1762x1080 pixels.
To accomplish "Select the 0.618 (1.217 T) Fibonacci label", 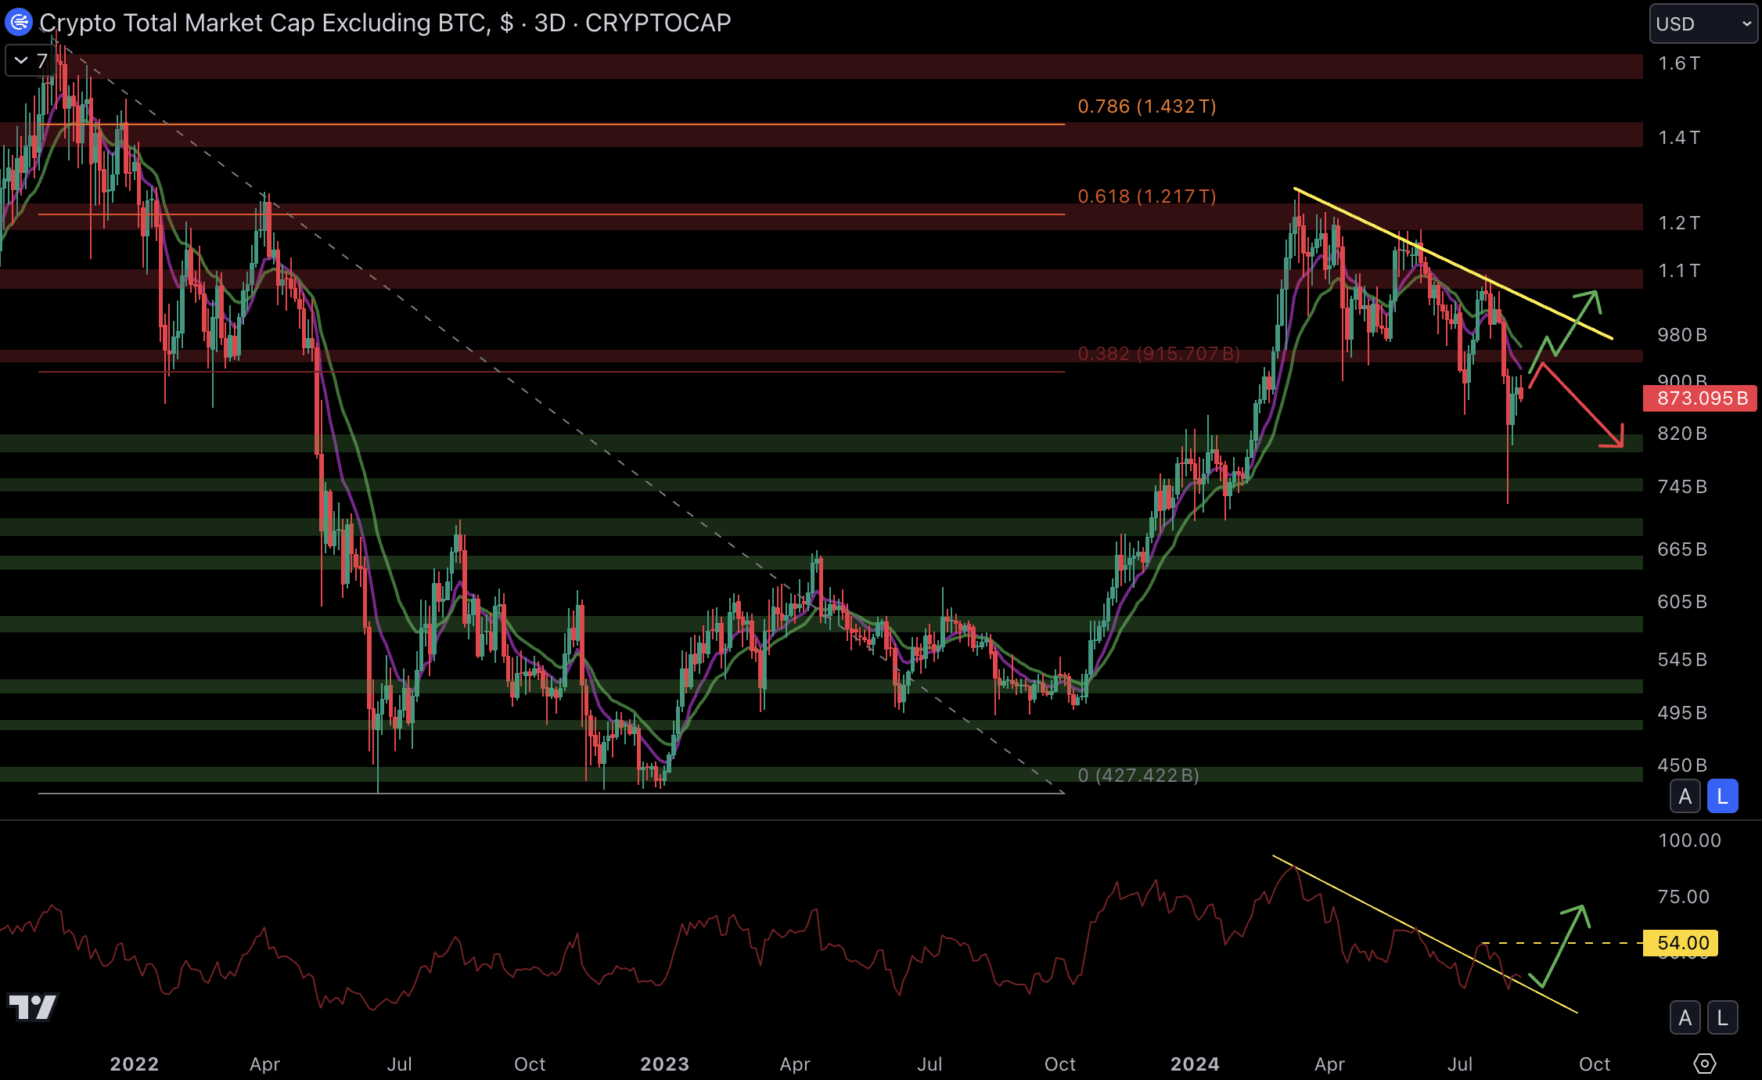I will click(1146, 196).
